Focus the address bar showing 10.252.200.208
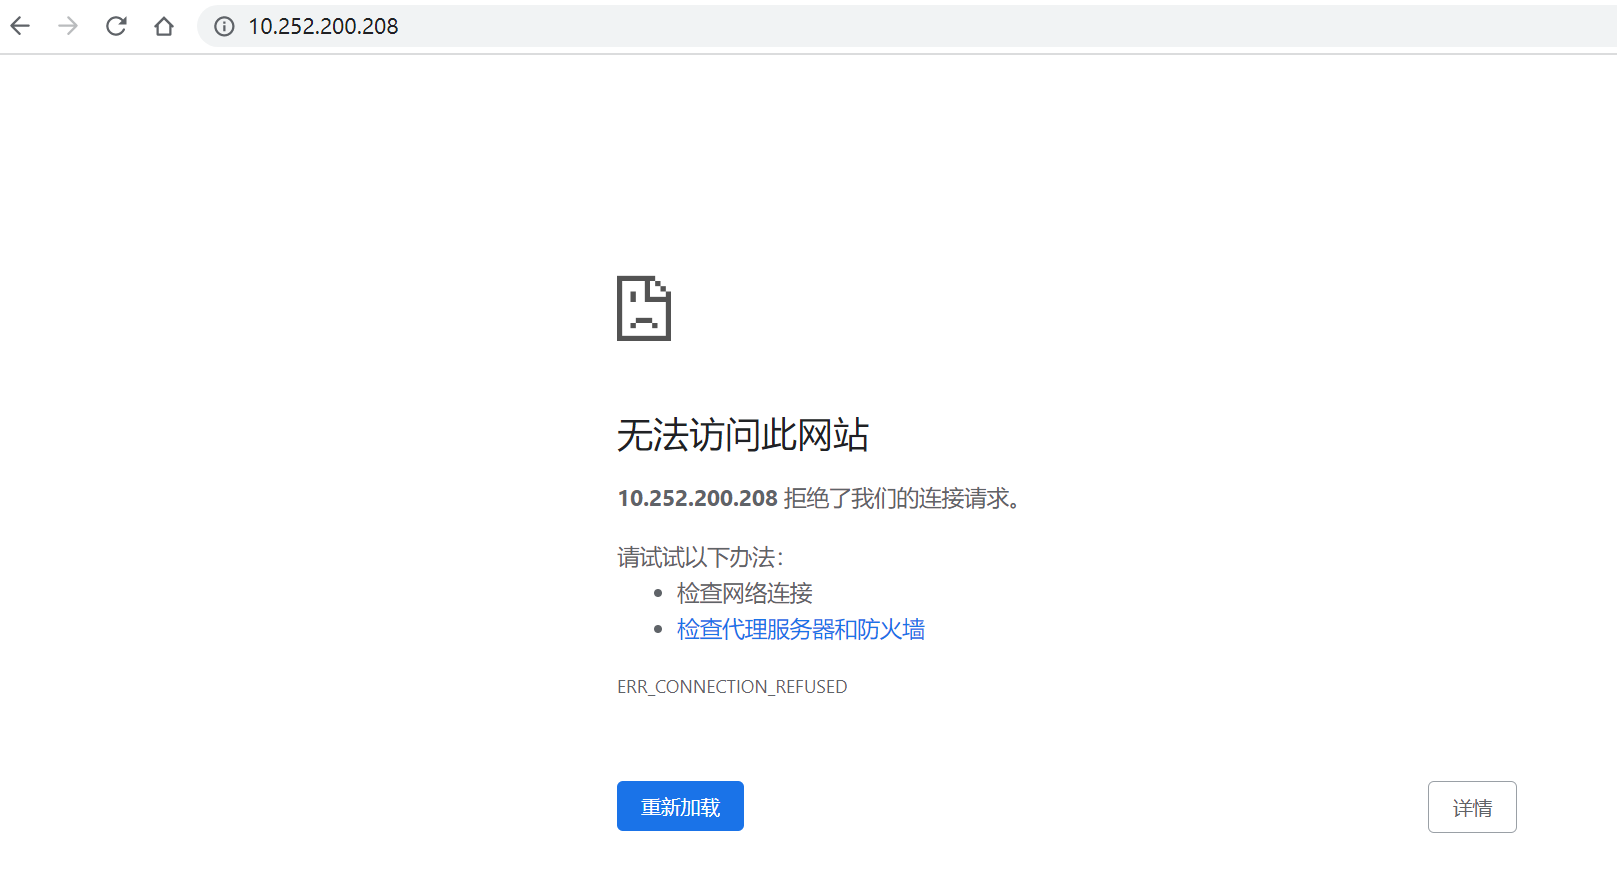This screenshot has height=879, width=1617. pos(906,26)
